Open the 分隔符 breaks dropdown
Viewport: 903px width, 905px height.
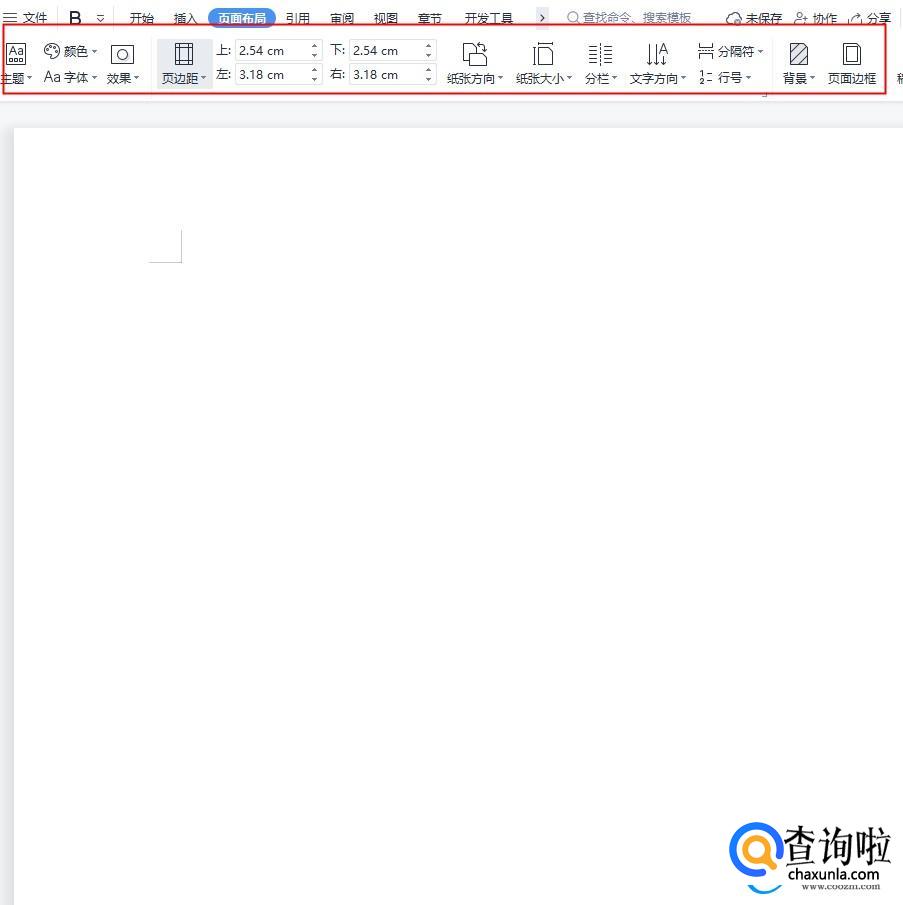tap(730, 52)
